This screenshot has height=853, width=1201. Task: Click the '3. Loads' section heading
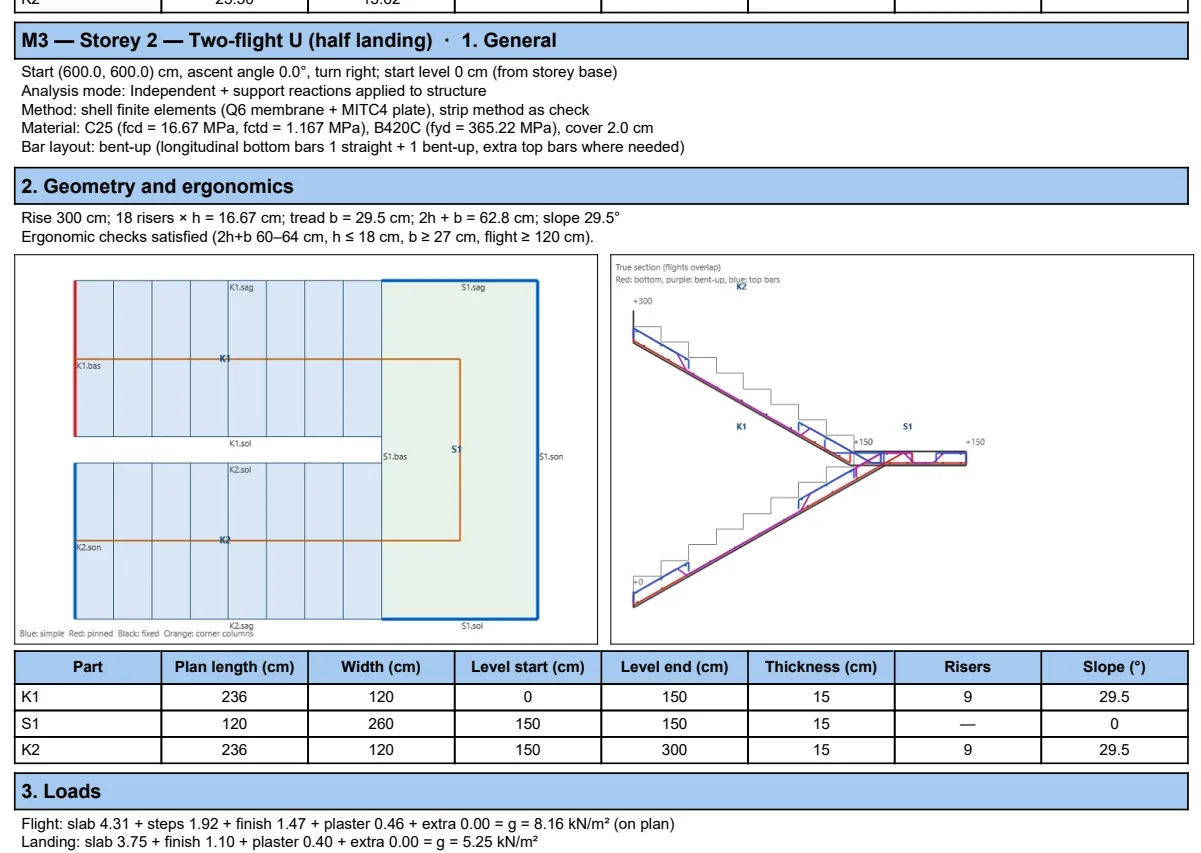pyautogui.click(x=600, y=792)
